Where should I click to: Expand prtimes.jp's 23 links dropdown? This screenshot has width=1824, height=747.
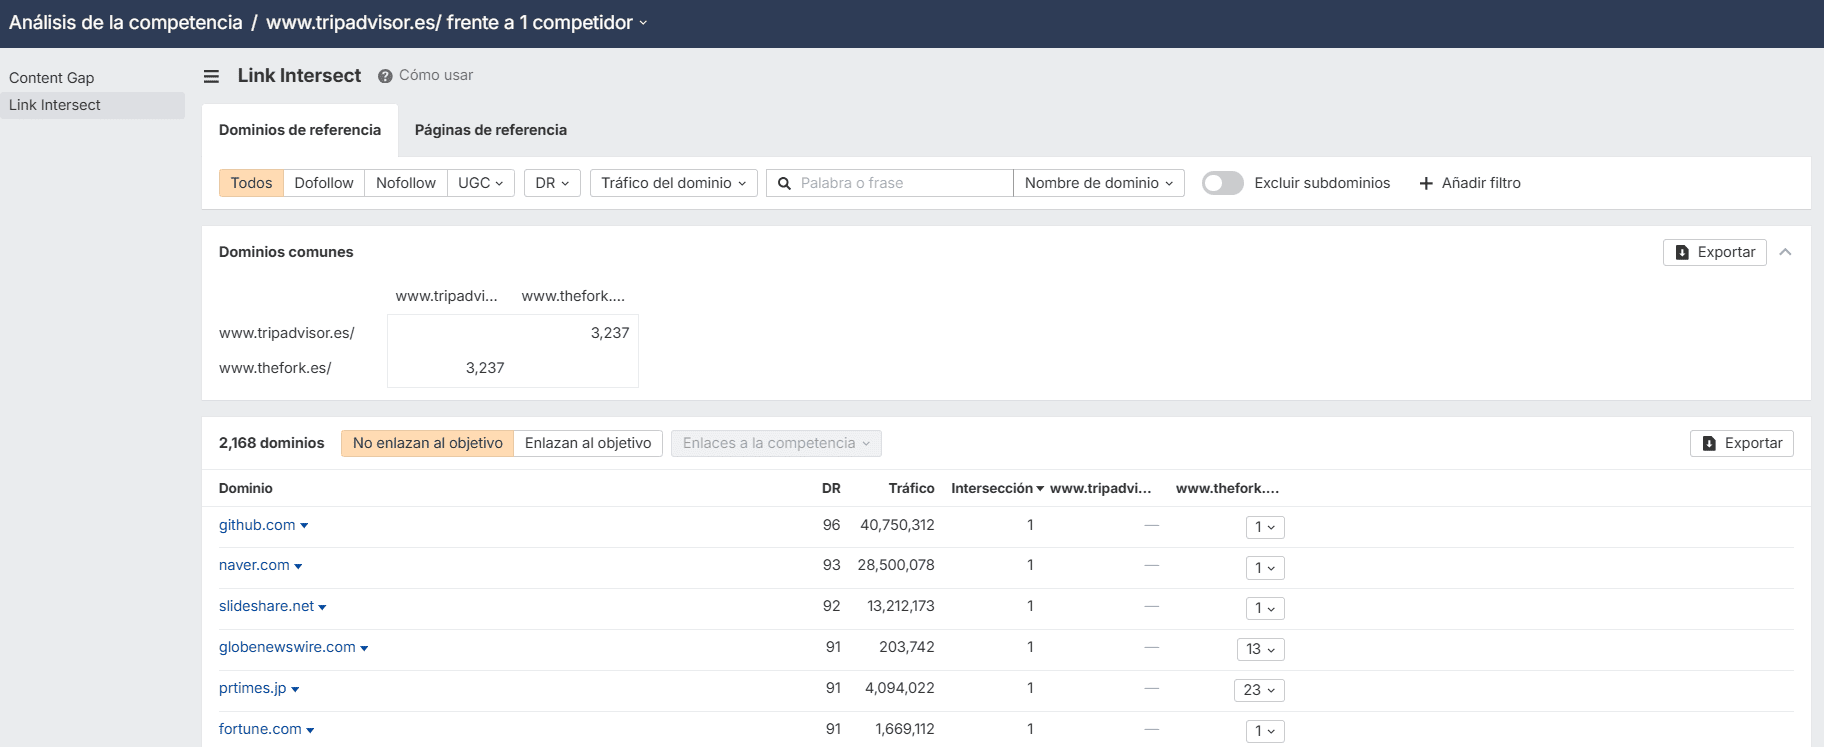coord(1259,690)
